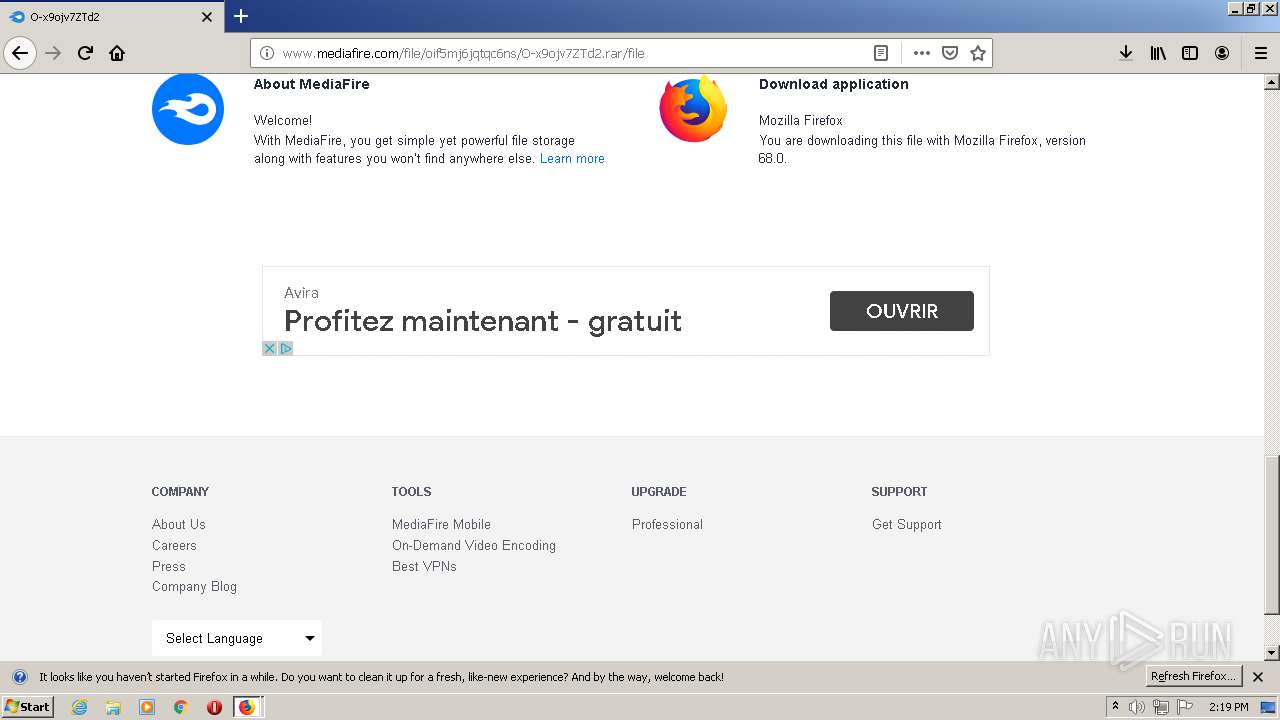Dismiss the Firefox refresh notification bar

(x=1258, y=677)
